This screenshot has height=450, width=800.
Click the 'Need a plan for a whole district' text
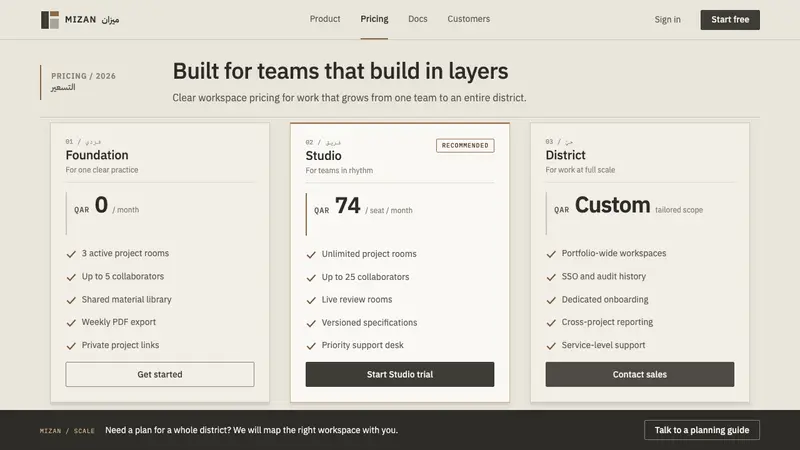point(252,430)
